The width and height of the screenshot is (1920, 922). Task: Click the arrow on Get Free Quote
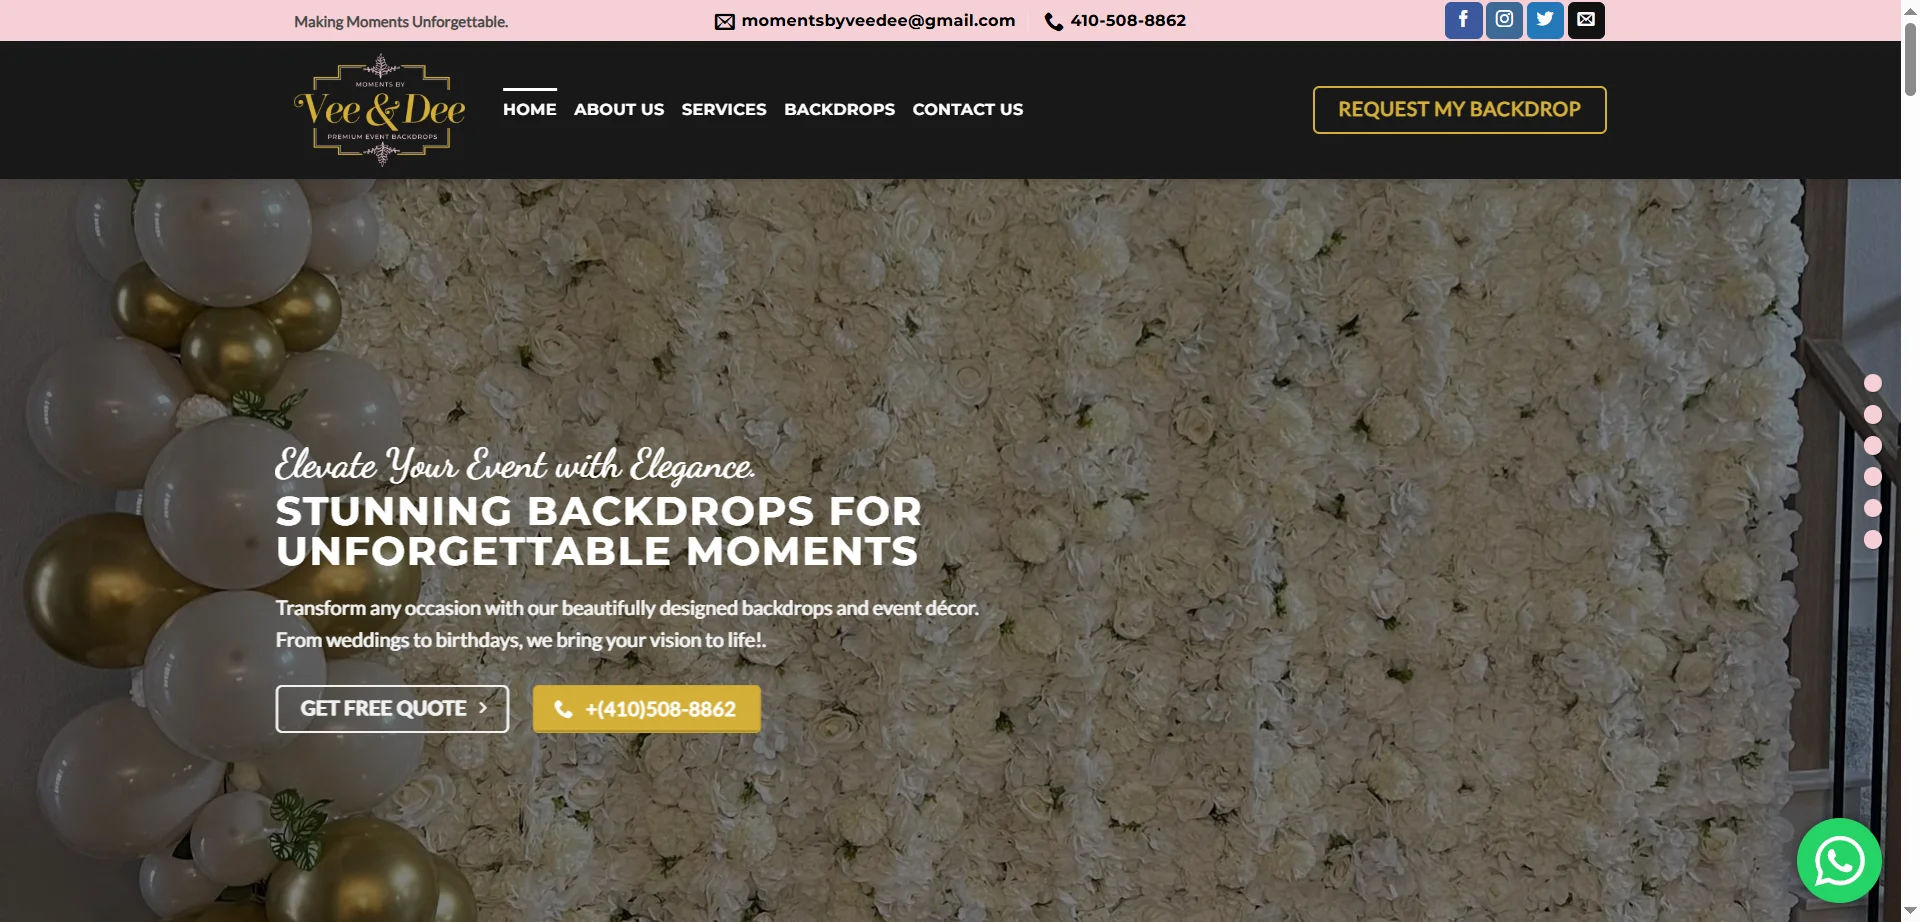[x=483, y=708]
